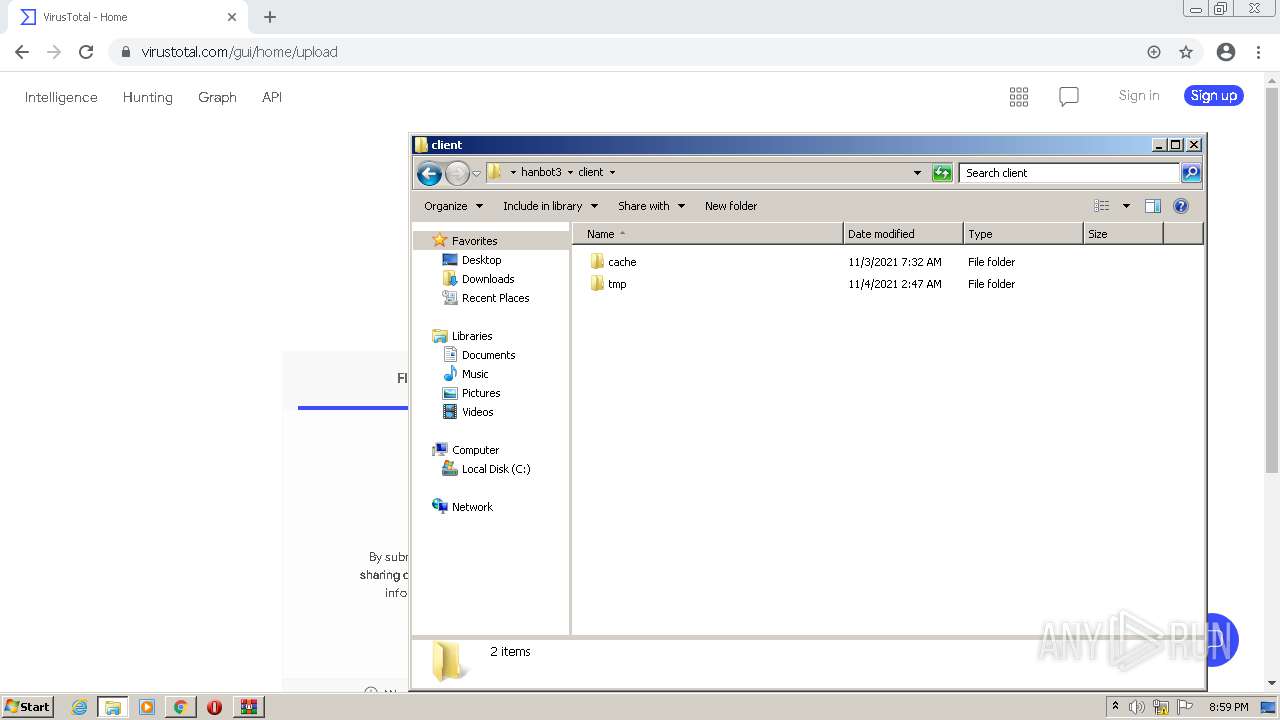Sort by Type column header

(1023, 234)
